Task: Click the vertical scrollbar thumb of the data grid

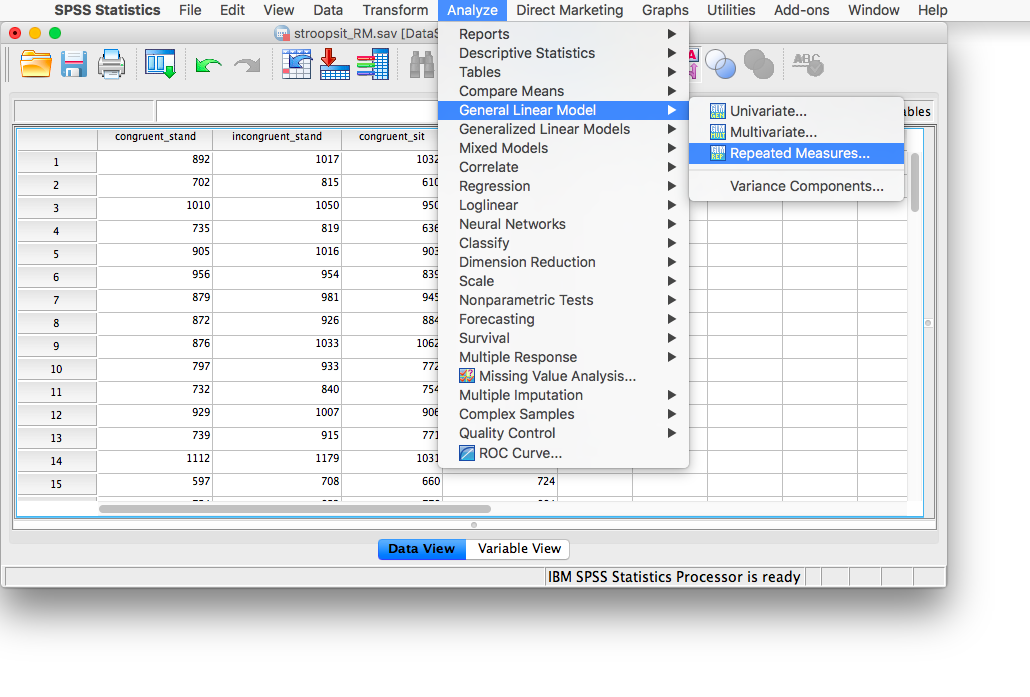Action: point(914,183)
